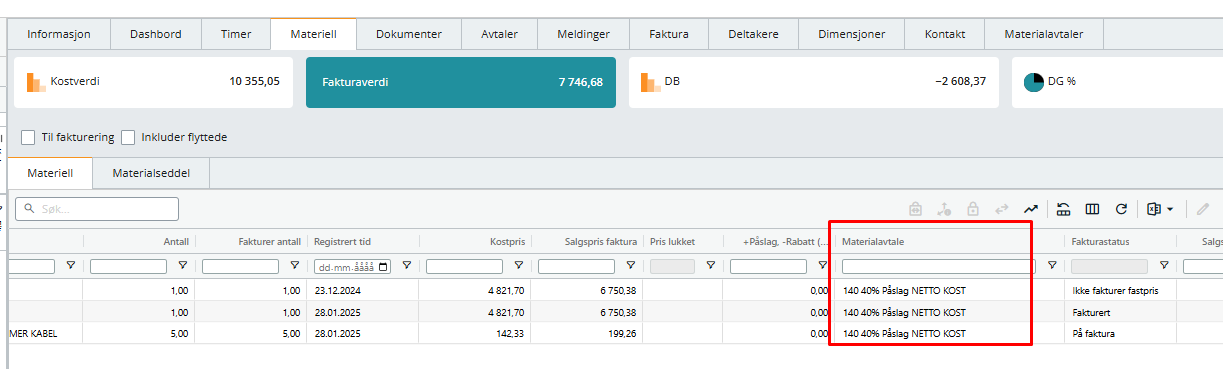1223x369 pixels.
Task: Tick the Inkluder flyttede checkbox
Action: (x=129, y=137)
